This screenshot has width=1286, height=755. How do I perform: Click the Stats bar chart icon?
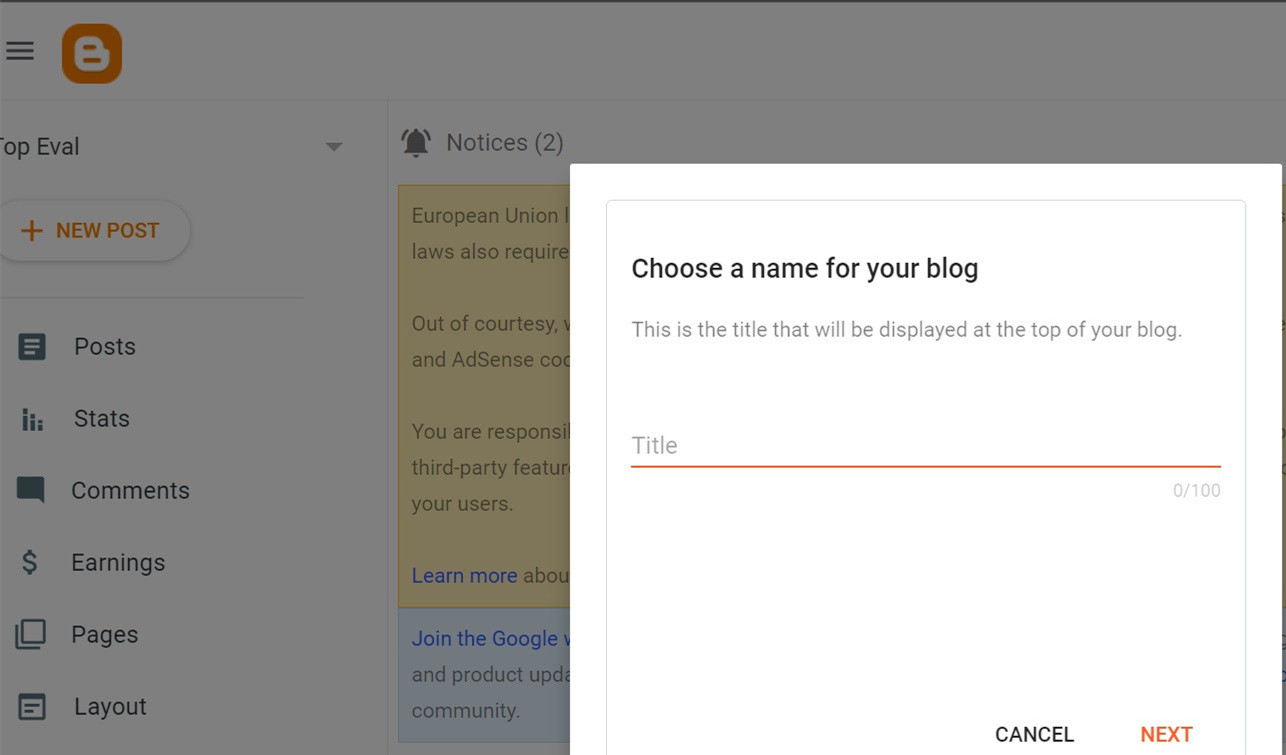pos(32,419)
